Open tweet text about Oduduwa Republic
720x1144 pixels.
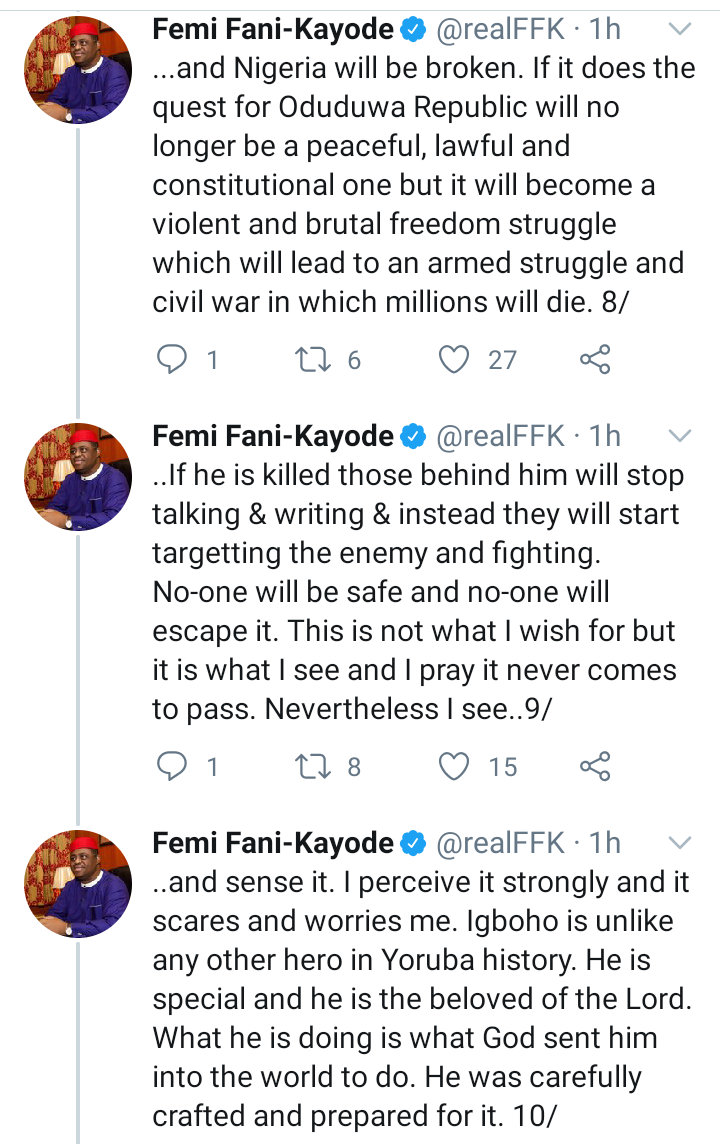(x=424, y=185)
